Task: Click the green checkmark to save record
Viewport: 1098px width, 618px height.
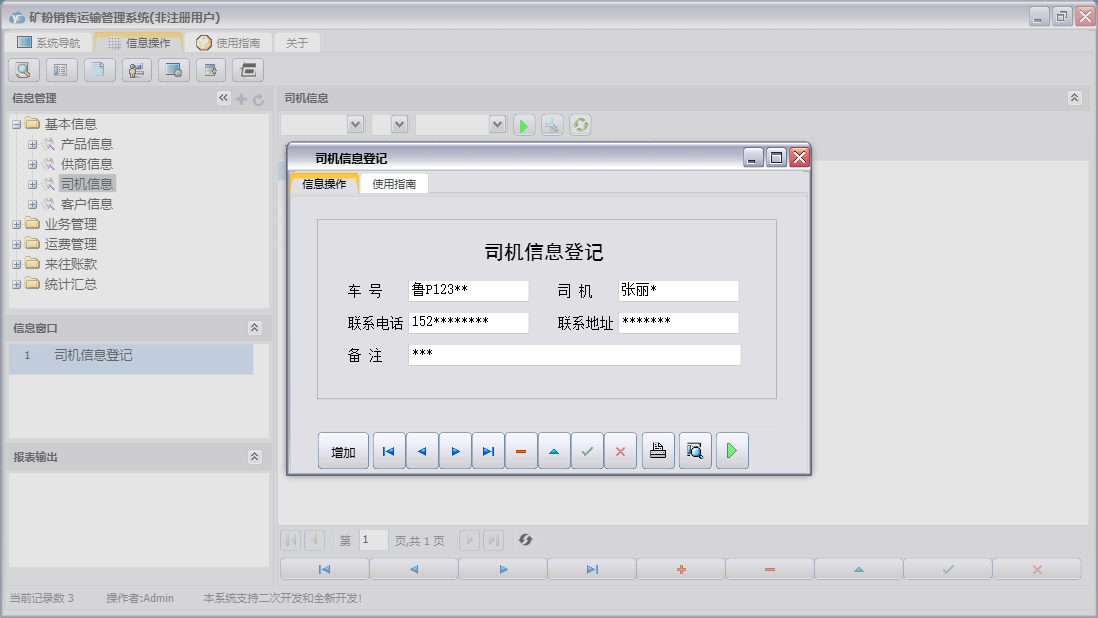Action: [x=587, y=451]
